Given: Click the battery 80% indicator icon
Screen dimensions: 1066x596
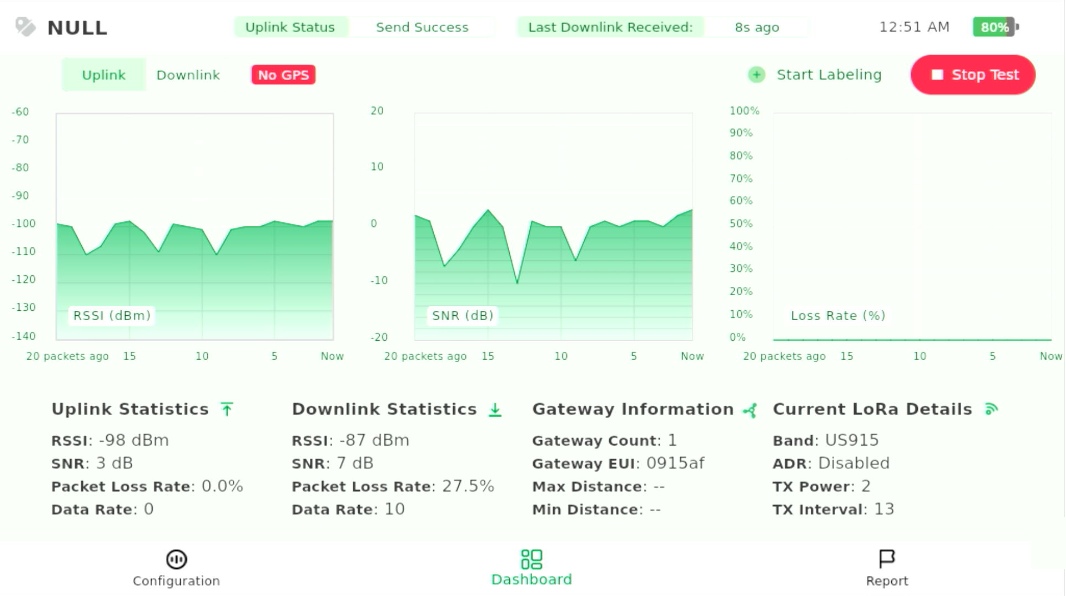Looking at the screenshot, I should (995, 27).
